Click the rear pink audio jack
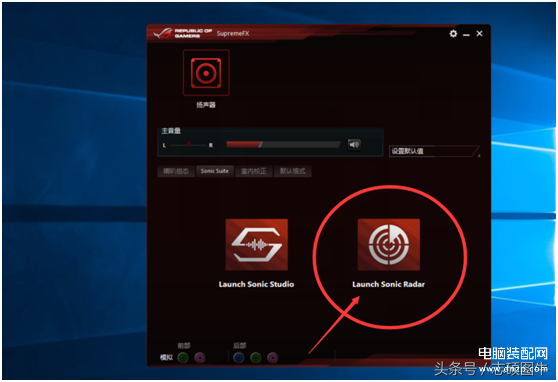Screen dimensions: 558x382 (273, 357)
